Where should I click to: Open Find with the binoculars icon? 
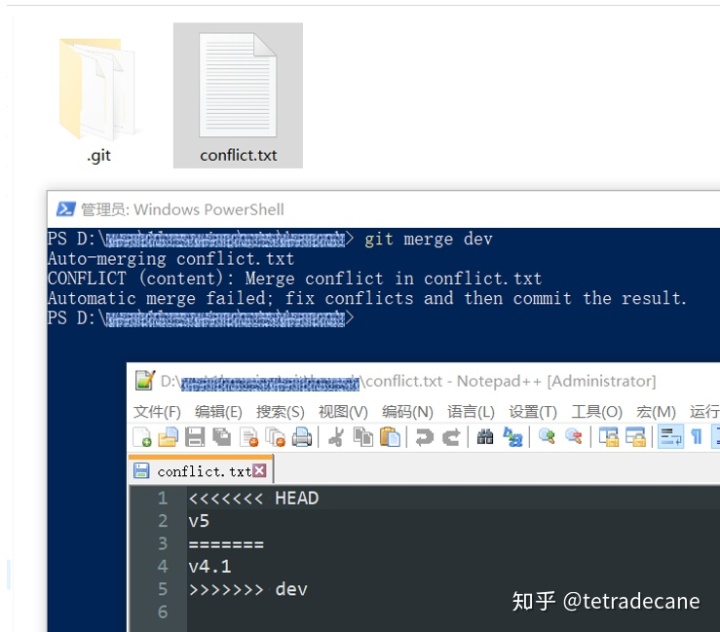tap(485, 437)
